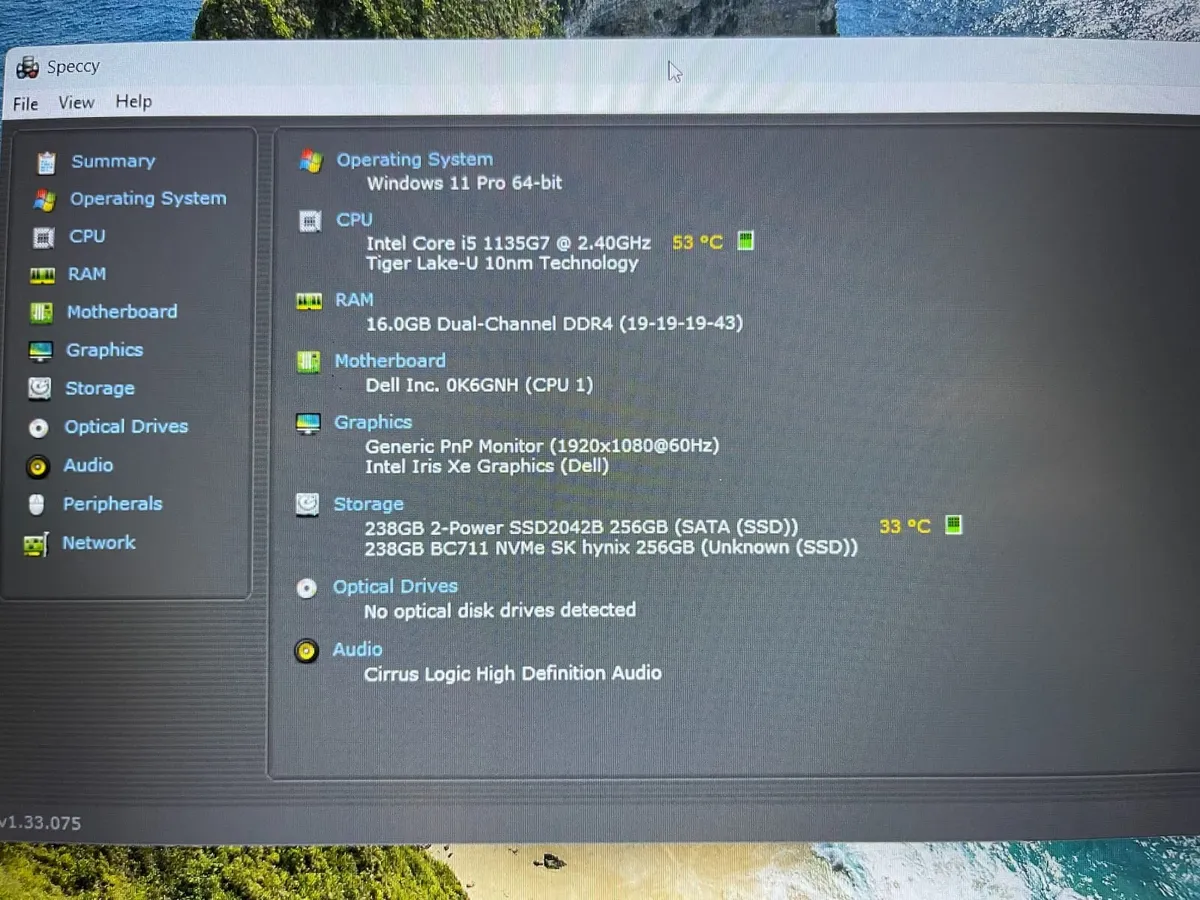Screen dimensions: 1200x900
Task: Select Optical Drives in the sidebar
Action: pyautogui.click(x=126, y=427)
